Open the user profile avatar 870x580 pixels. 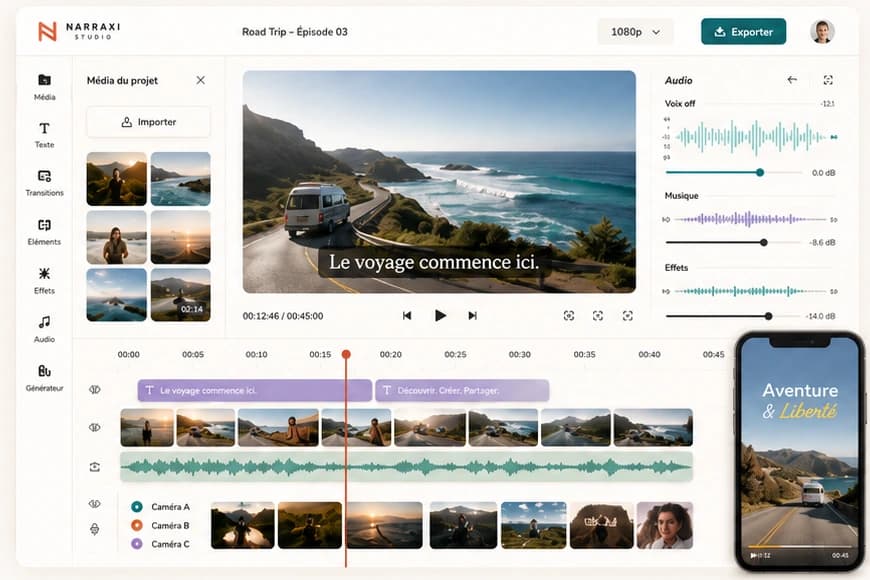822,32
